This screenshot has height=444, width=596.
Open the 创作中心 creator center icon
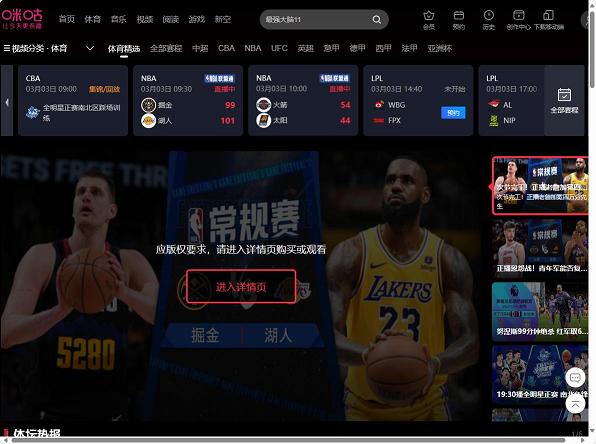(x=518, y=16)
